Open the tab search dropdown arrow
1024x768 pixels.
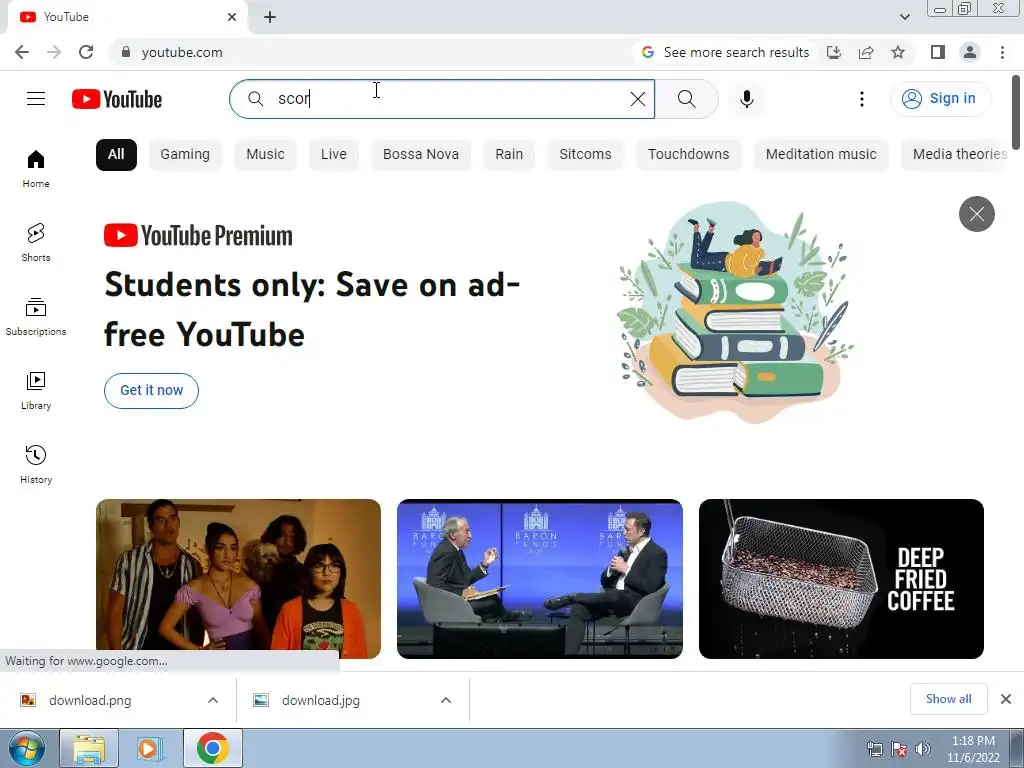904,17
